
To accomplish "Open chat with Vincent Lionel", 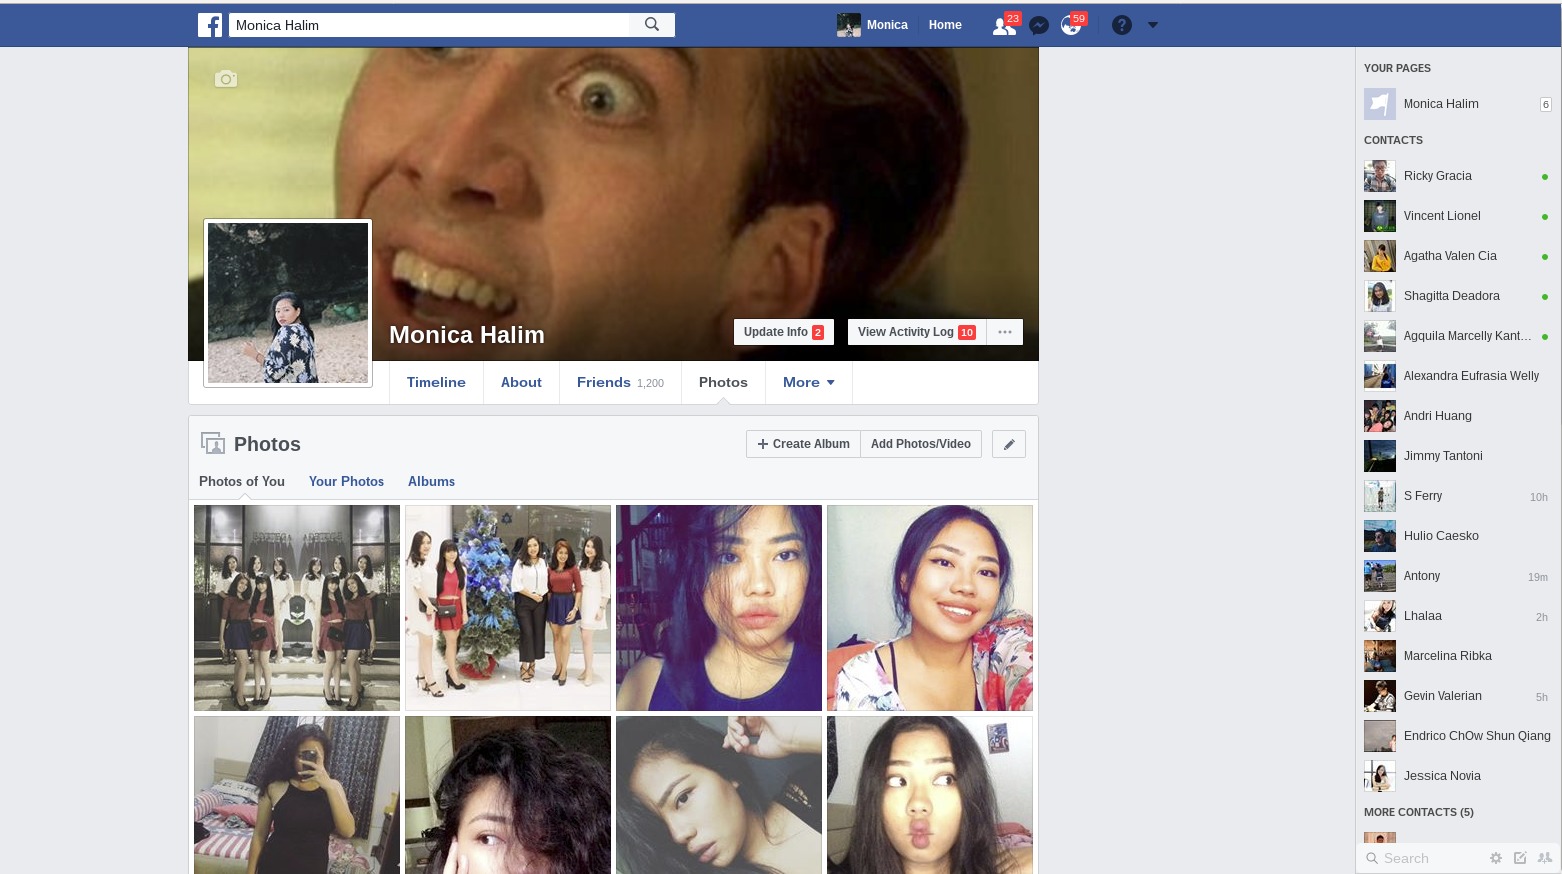I will coord(1457,216).
